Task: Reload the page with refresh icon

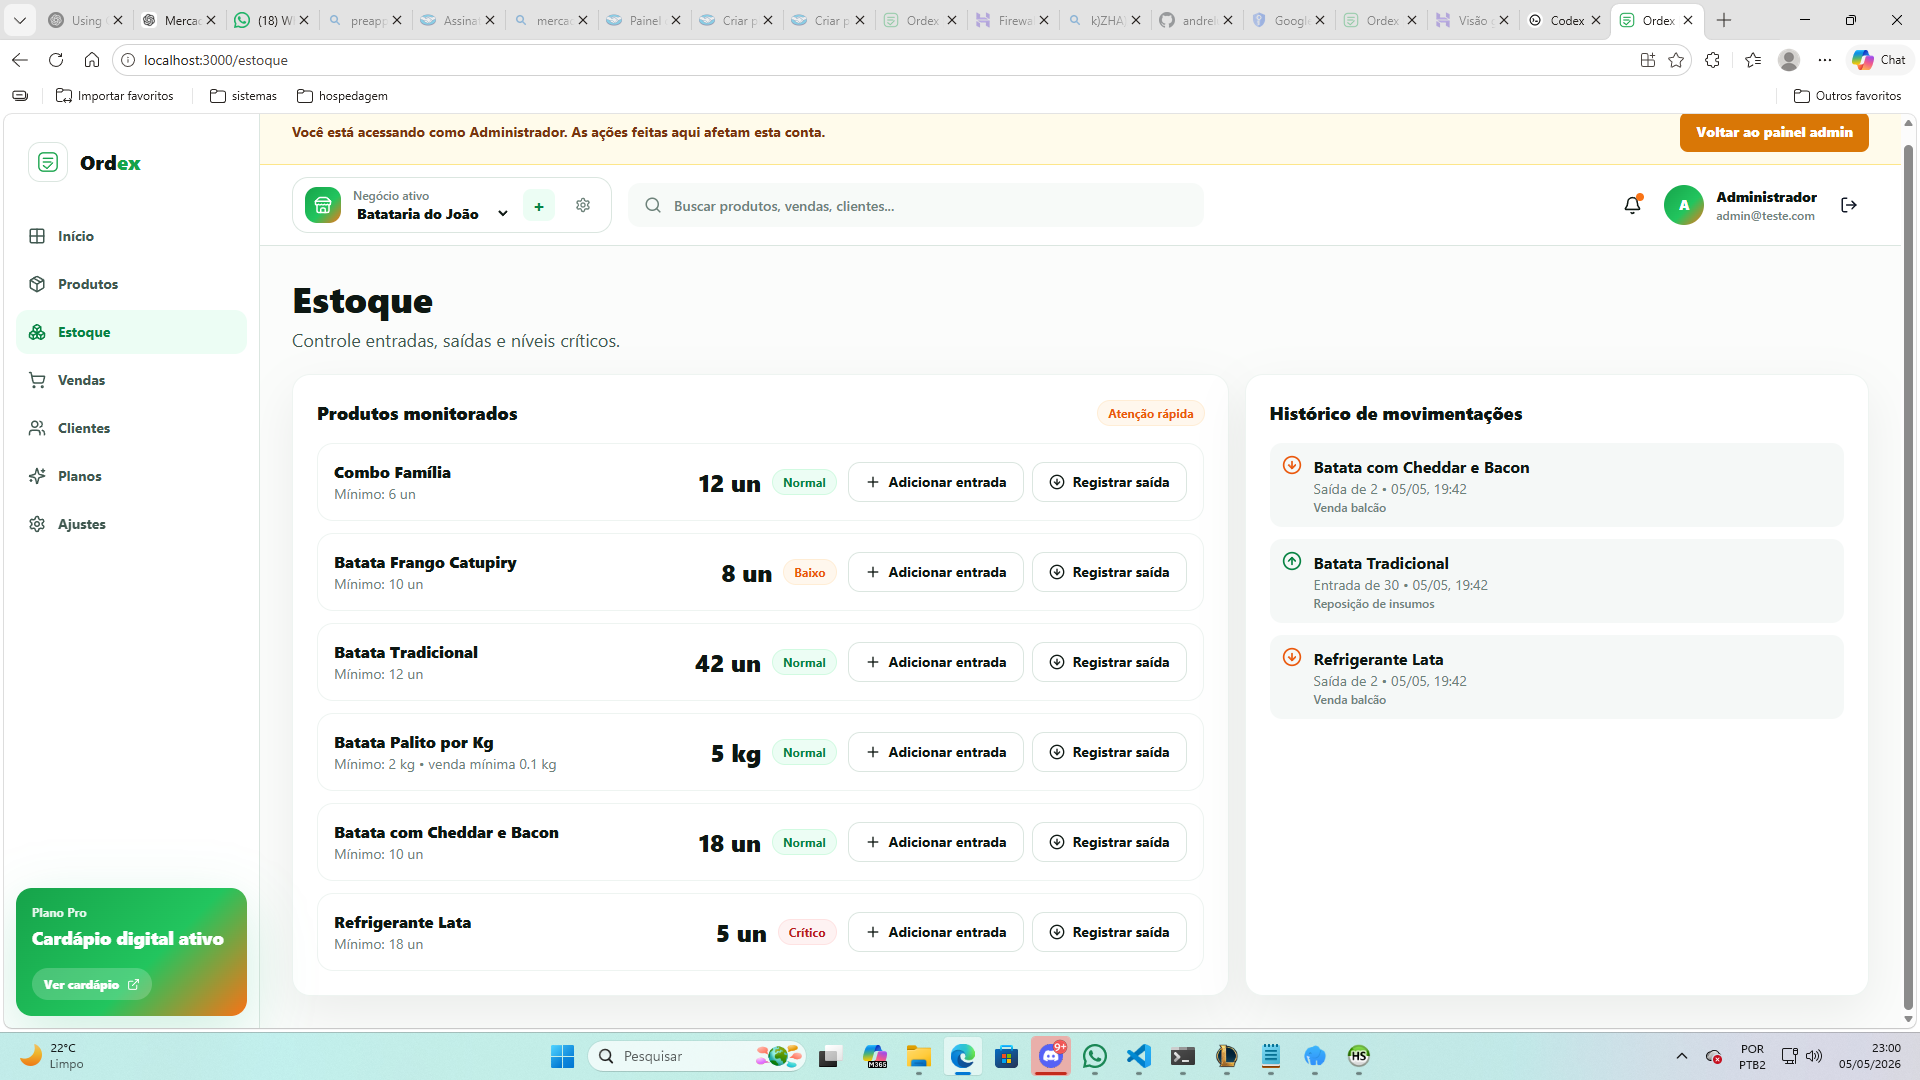Action: 56,60
